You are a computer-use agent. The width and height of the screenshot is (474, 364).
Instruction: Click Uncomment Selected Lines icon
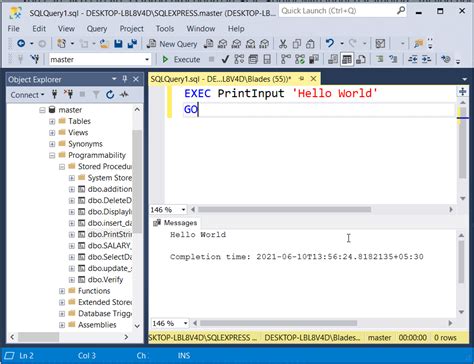(393, 59)
